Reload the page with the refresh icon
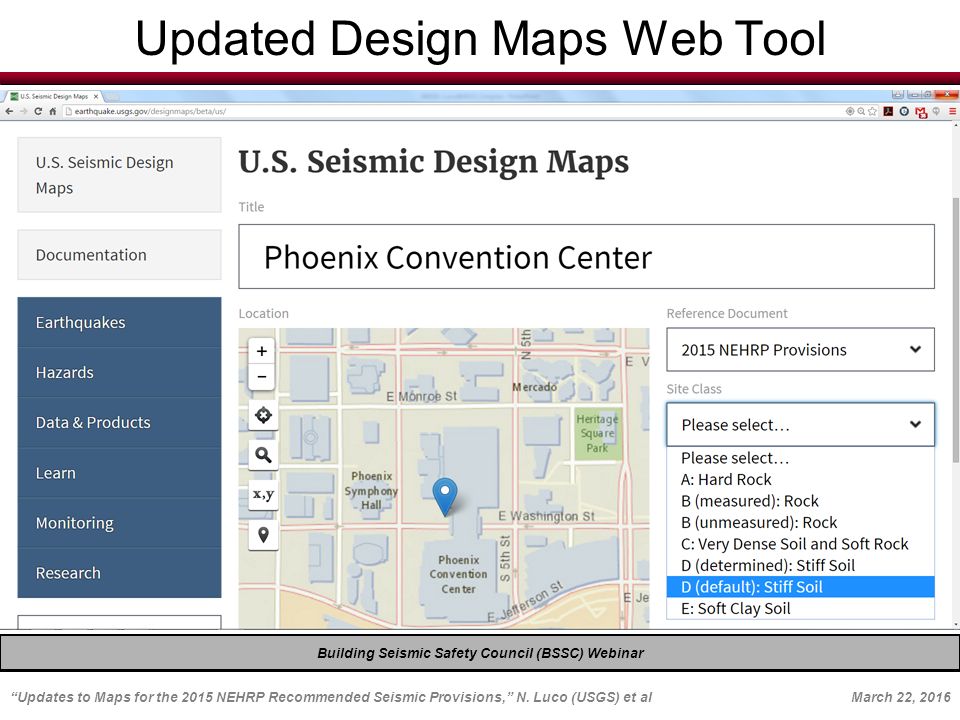960x720 pixels. (38, 111)
